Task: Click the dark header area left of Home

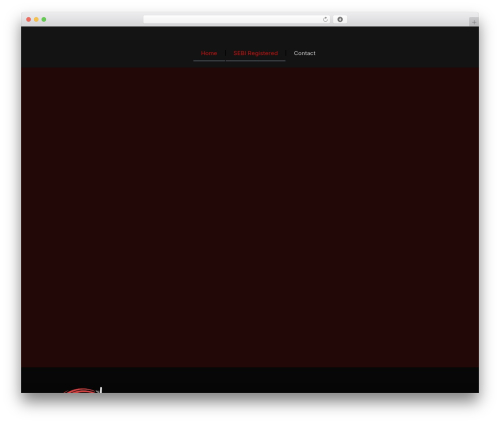Action: 107,47
